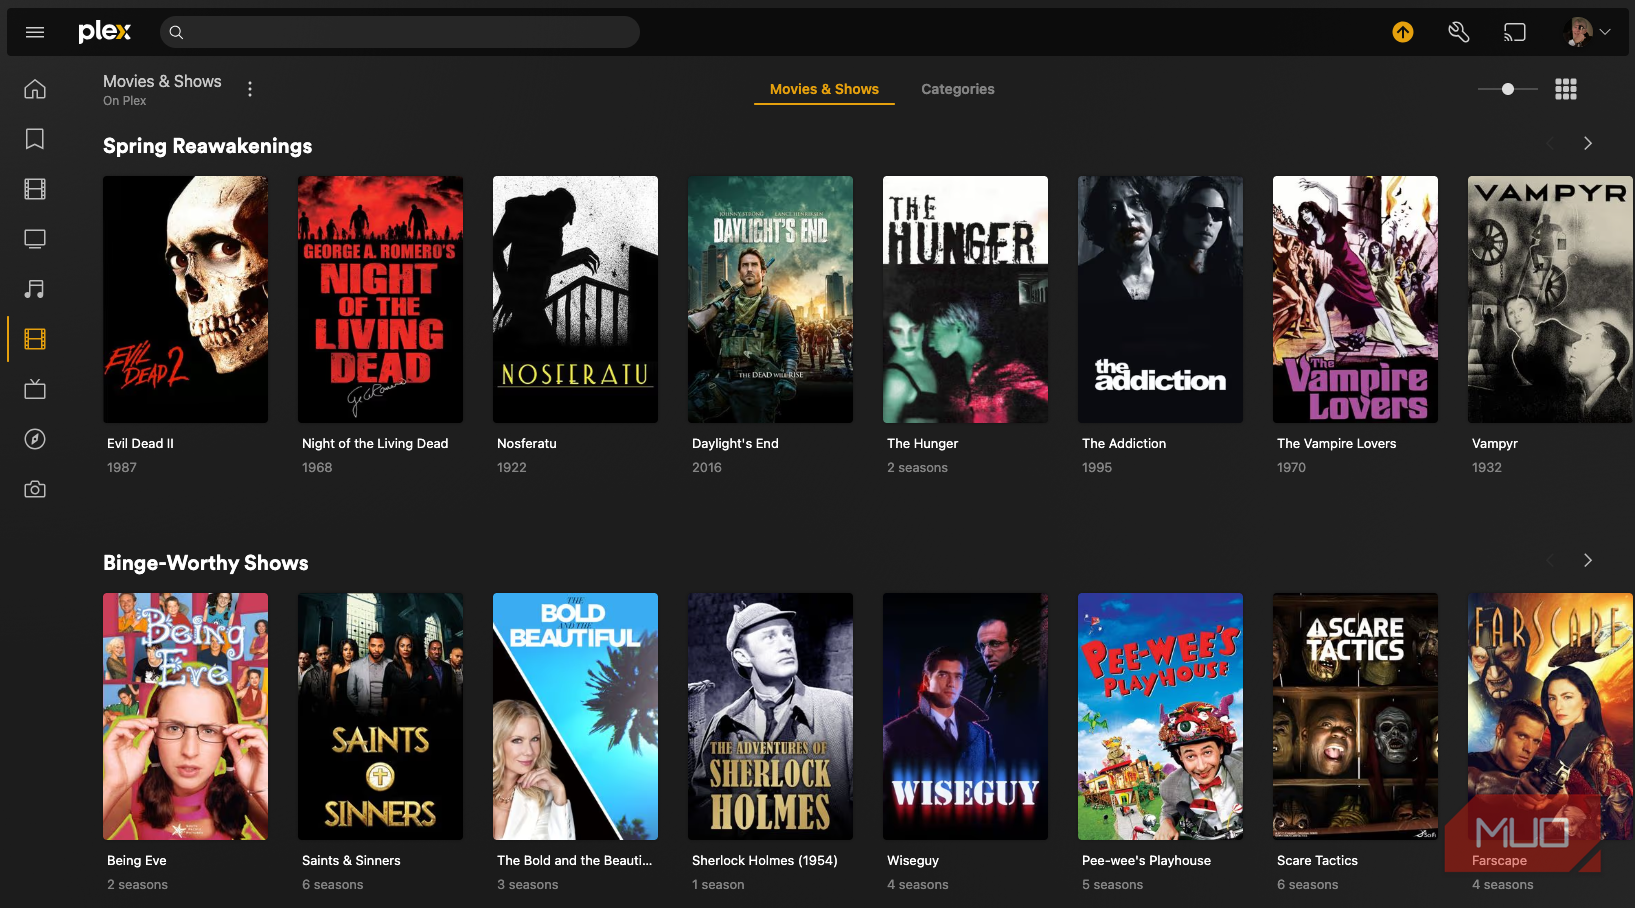Click the Sherlock Holmes (1954) title
Image resolution: width=1635 pixels, height=908 pixels.
point(765,860)
